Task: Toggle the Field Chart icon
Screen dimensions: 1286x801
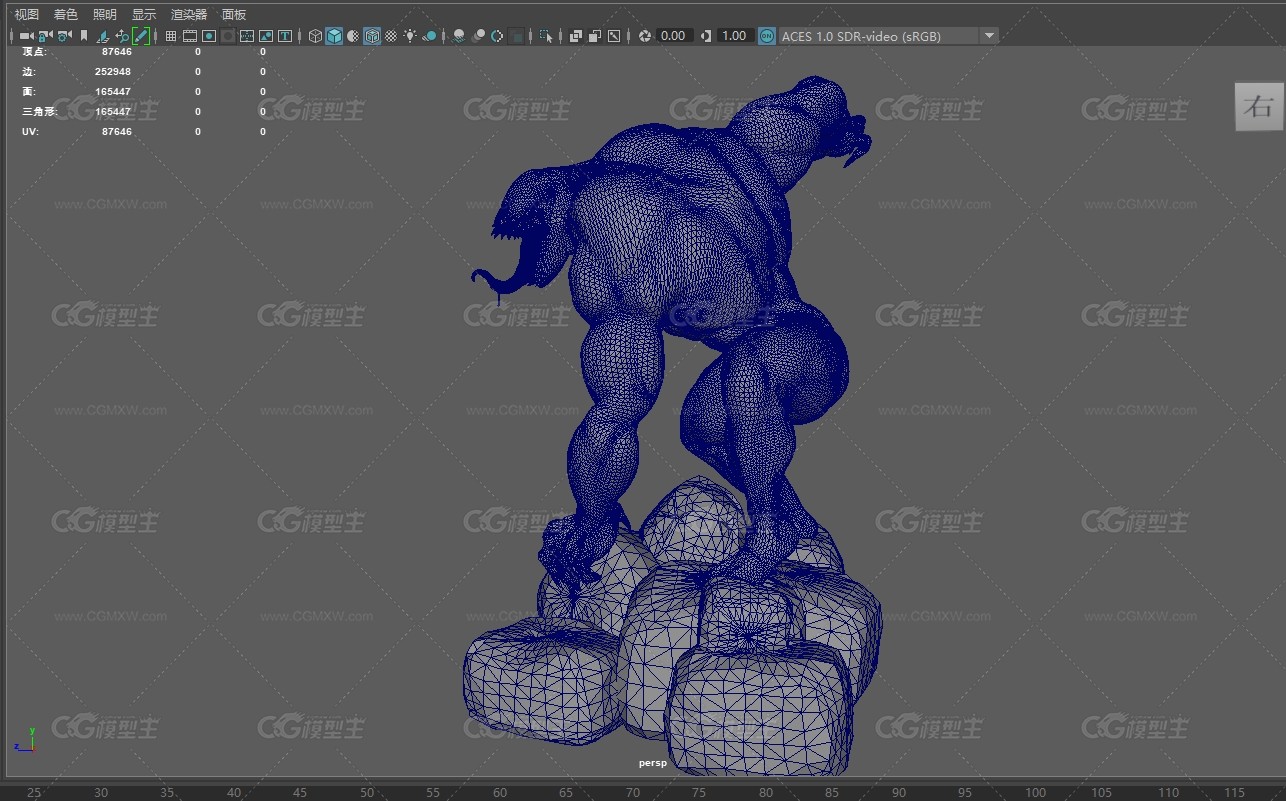Action: point(247,36)
